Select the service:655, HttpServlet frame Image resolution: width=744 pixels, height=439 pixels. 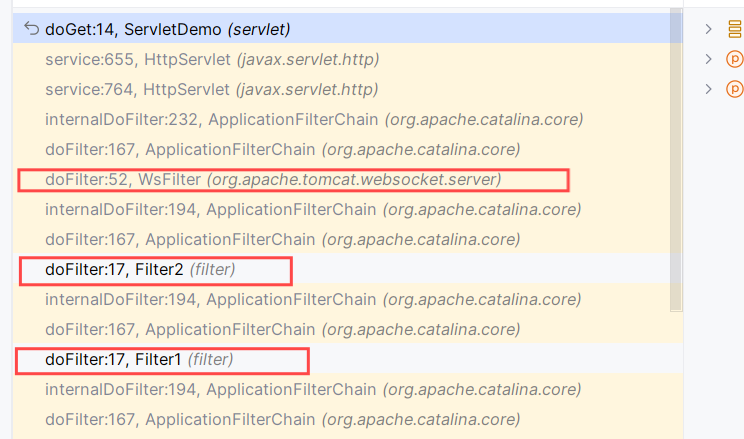pos(211,59)
